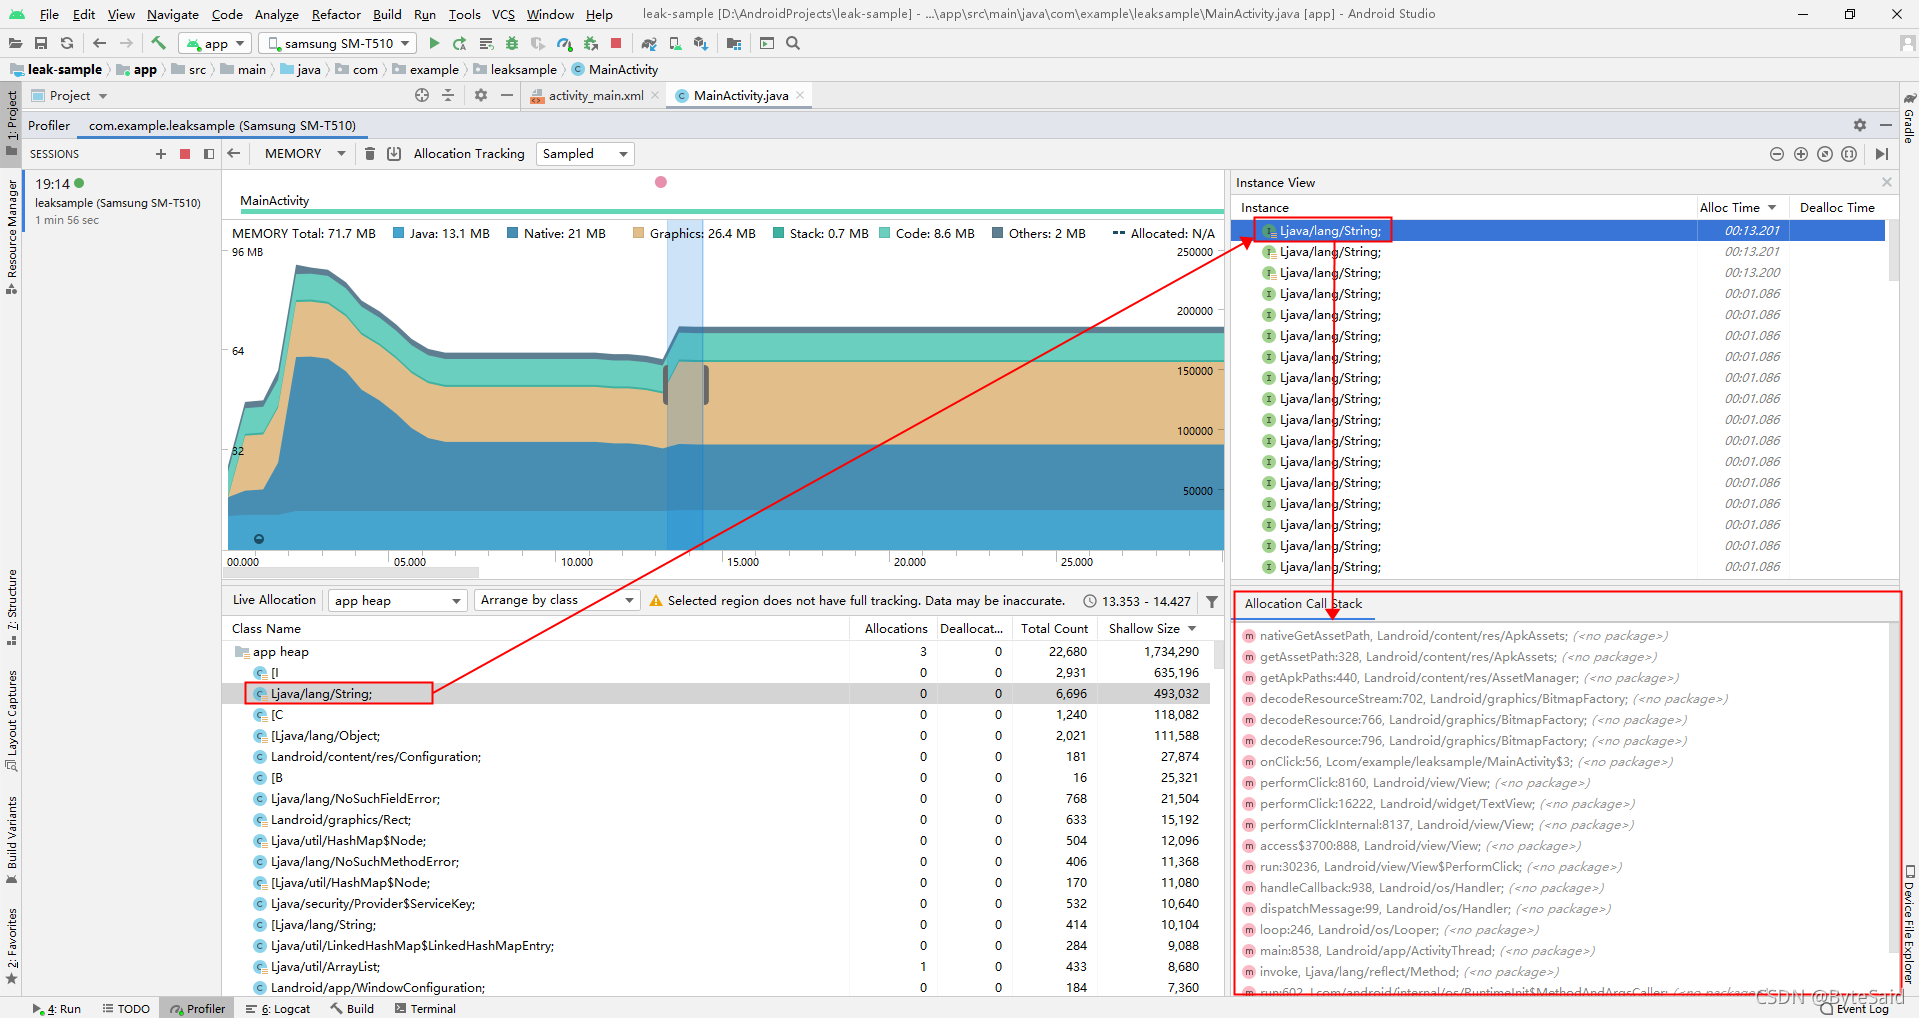Click the timeline horizontal scrollbar
The image size is (1919, 1018).
pos(352,573)
